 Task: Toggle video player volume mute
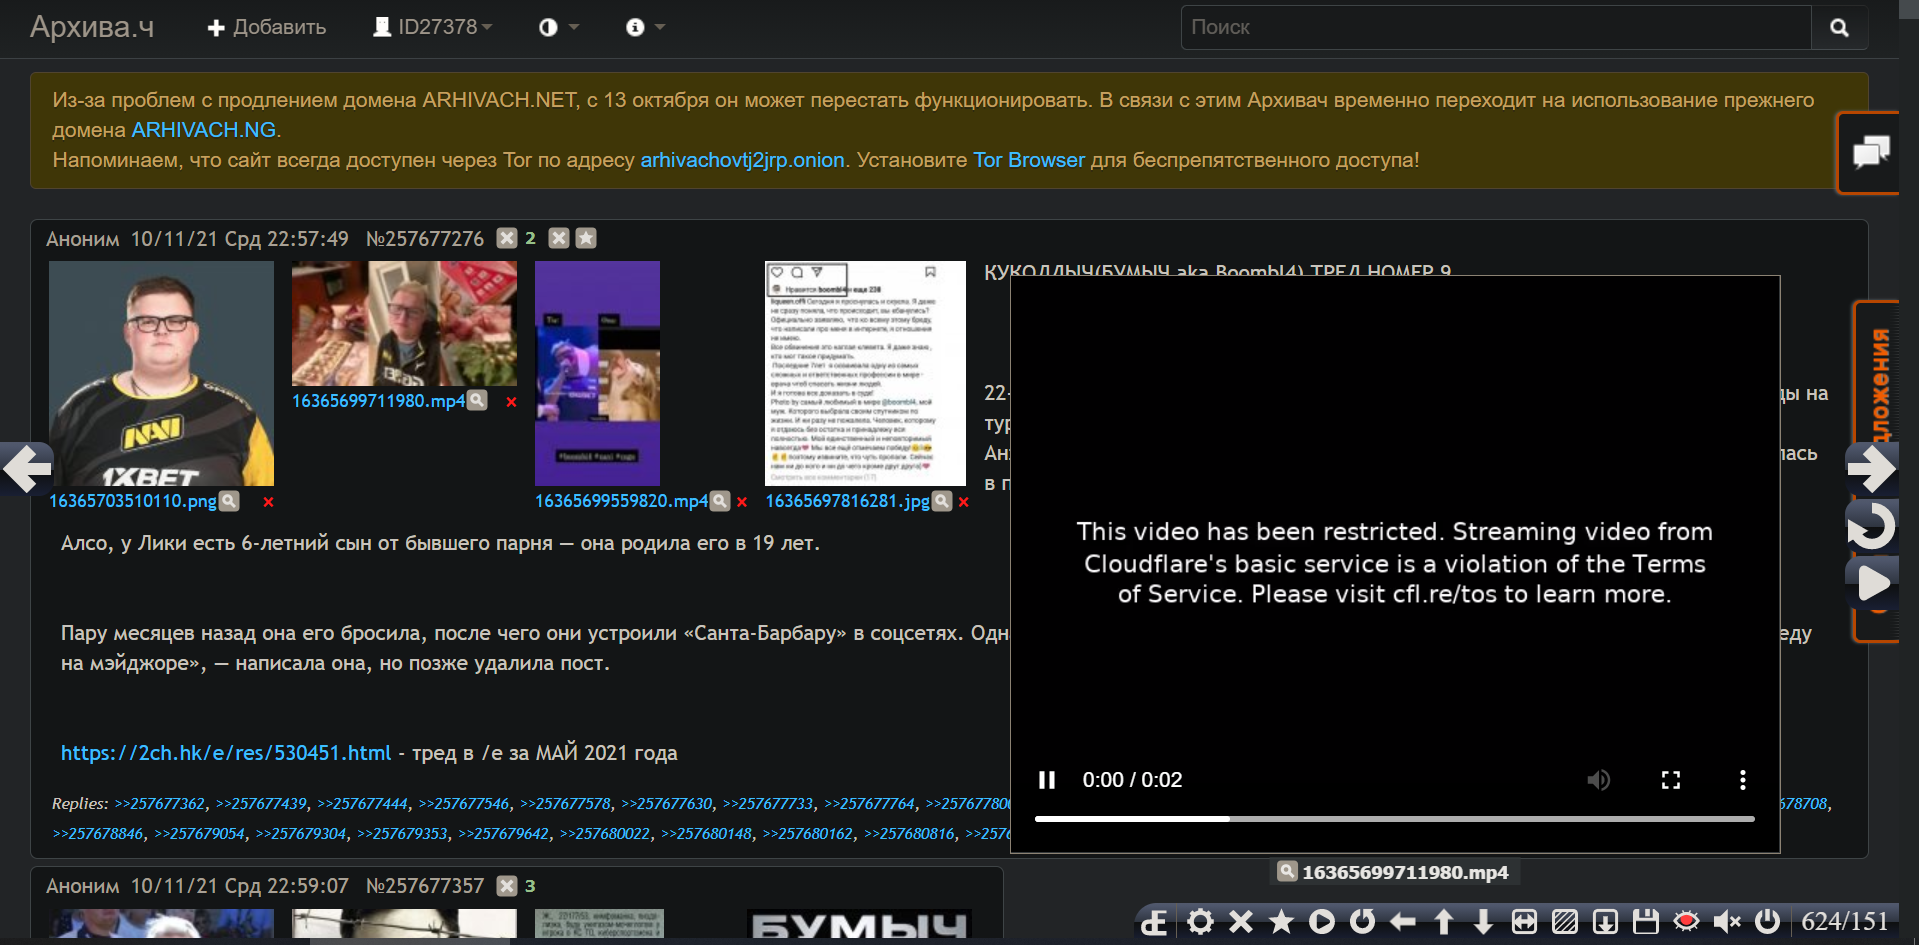(x=1599, y=780)
